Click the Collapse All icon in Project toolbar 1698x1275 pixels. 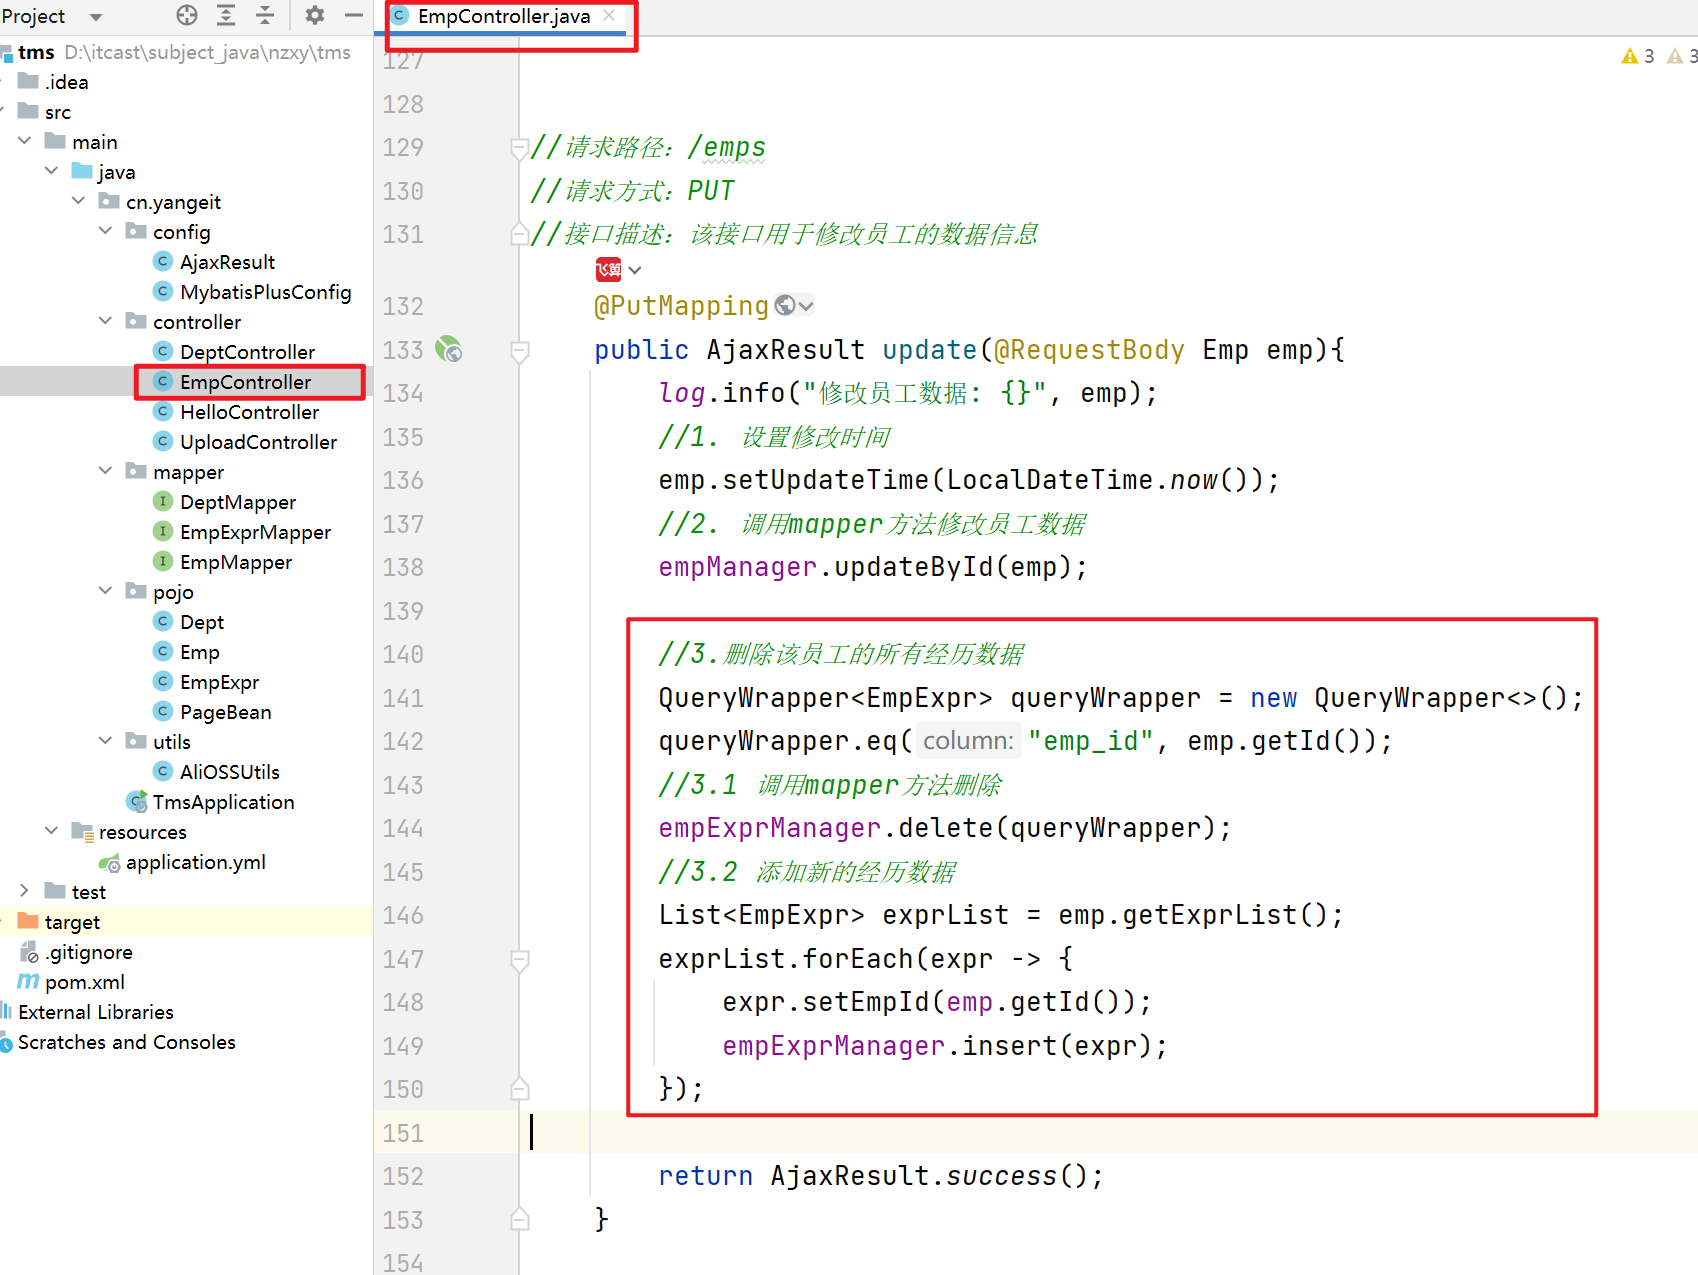(265, 15)
